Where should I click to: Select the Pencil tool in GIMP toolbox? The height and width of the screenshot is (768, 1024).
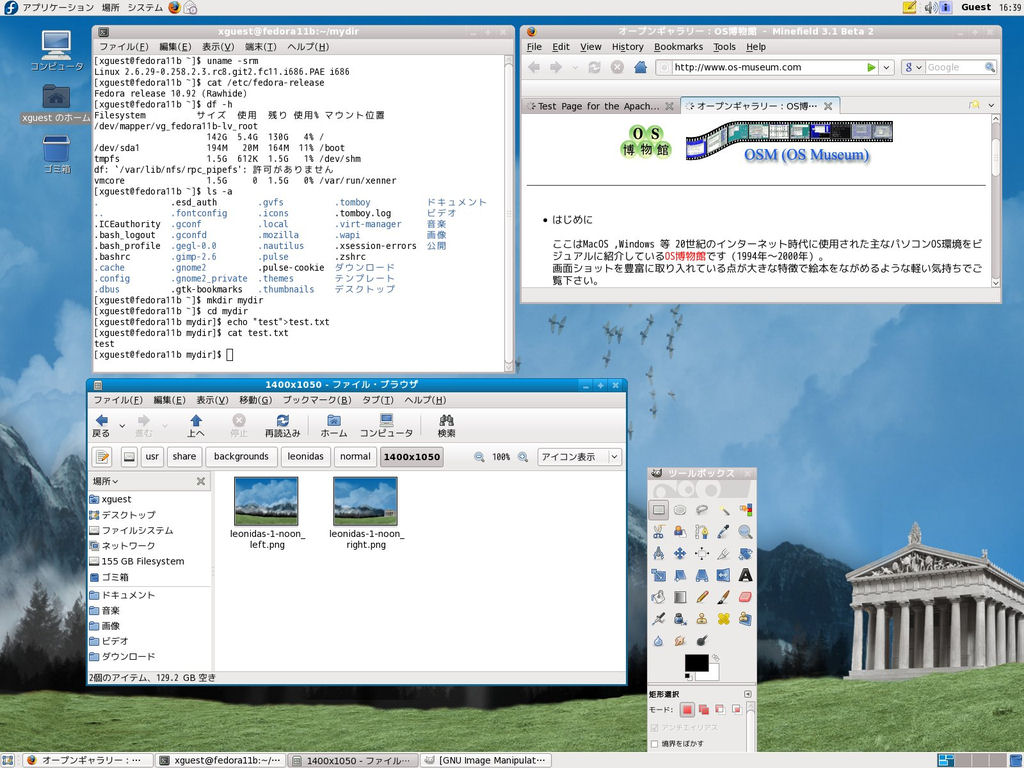702,597
